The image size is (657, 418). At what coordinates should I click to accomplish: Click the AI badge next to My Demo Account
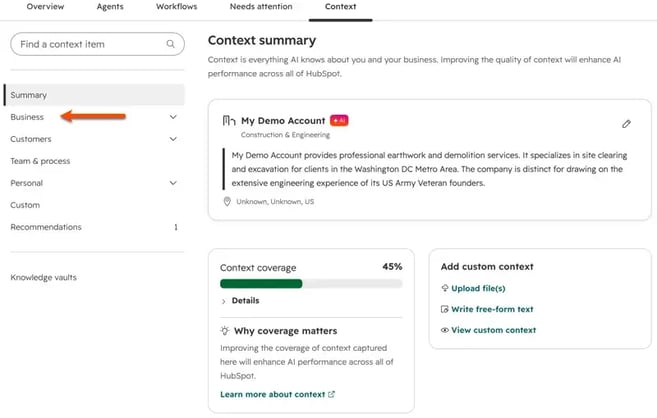click(x=339, y=120)
